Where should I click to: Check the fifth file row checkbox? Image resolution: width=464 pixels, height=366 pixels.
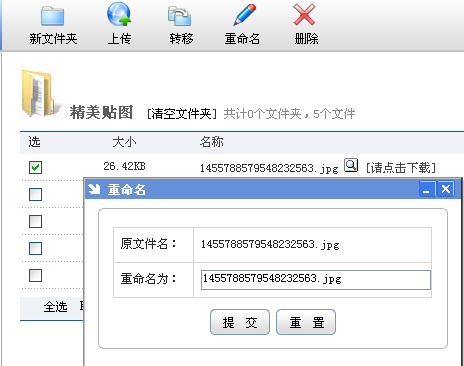click(x=35, y=275)
